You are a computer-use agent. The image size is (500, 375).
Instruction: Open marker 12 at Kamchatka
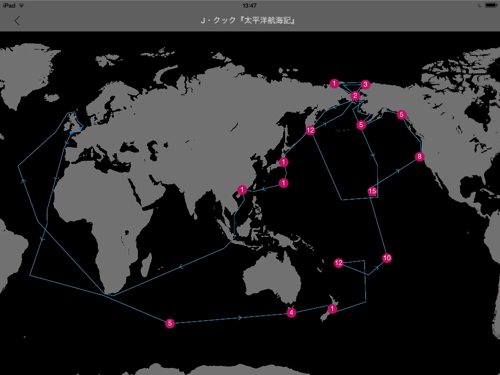pos(310,130)
